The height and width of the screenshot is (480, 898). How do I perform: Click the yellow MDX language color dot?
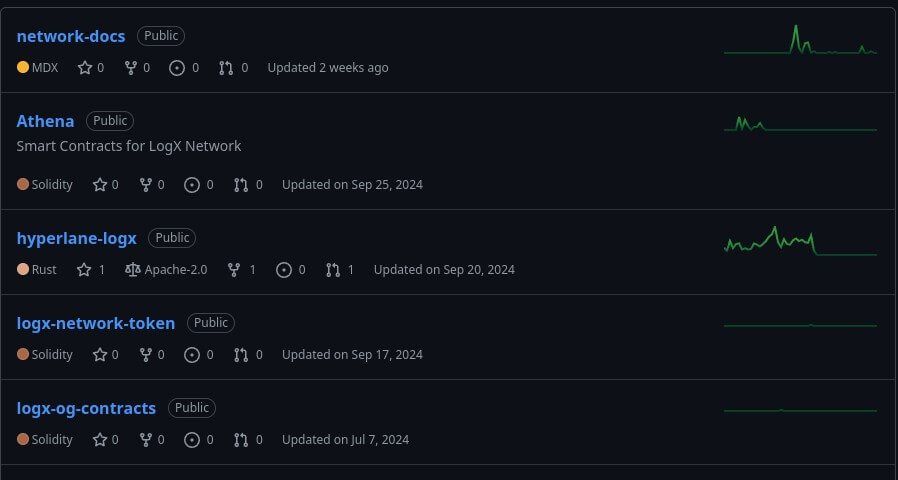(23, 68)
